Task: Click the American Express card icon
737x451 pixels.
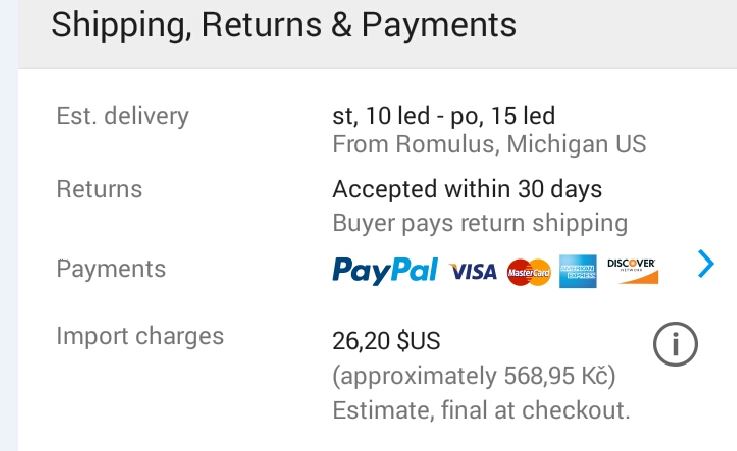Action: point(578,271)
